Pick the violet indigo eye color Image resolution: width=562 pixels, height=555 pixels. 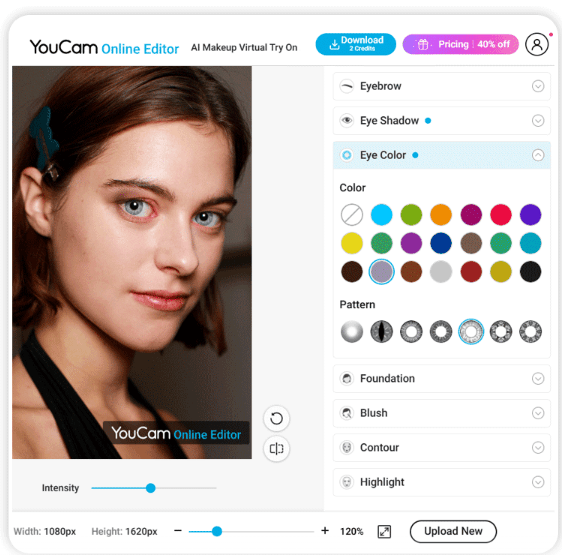pyautogui.click(x=530, y=215)
